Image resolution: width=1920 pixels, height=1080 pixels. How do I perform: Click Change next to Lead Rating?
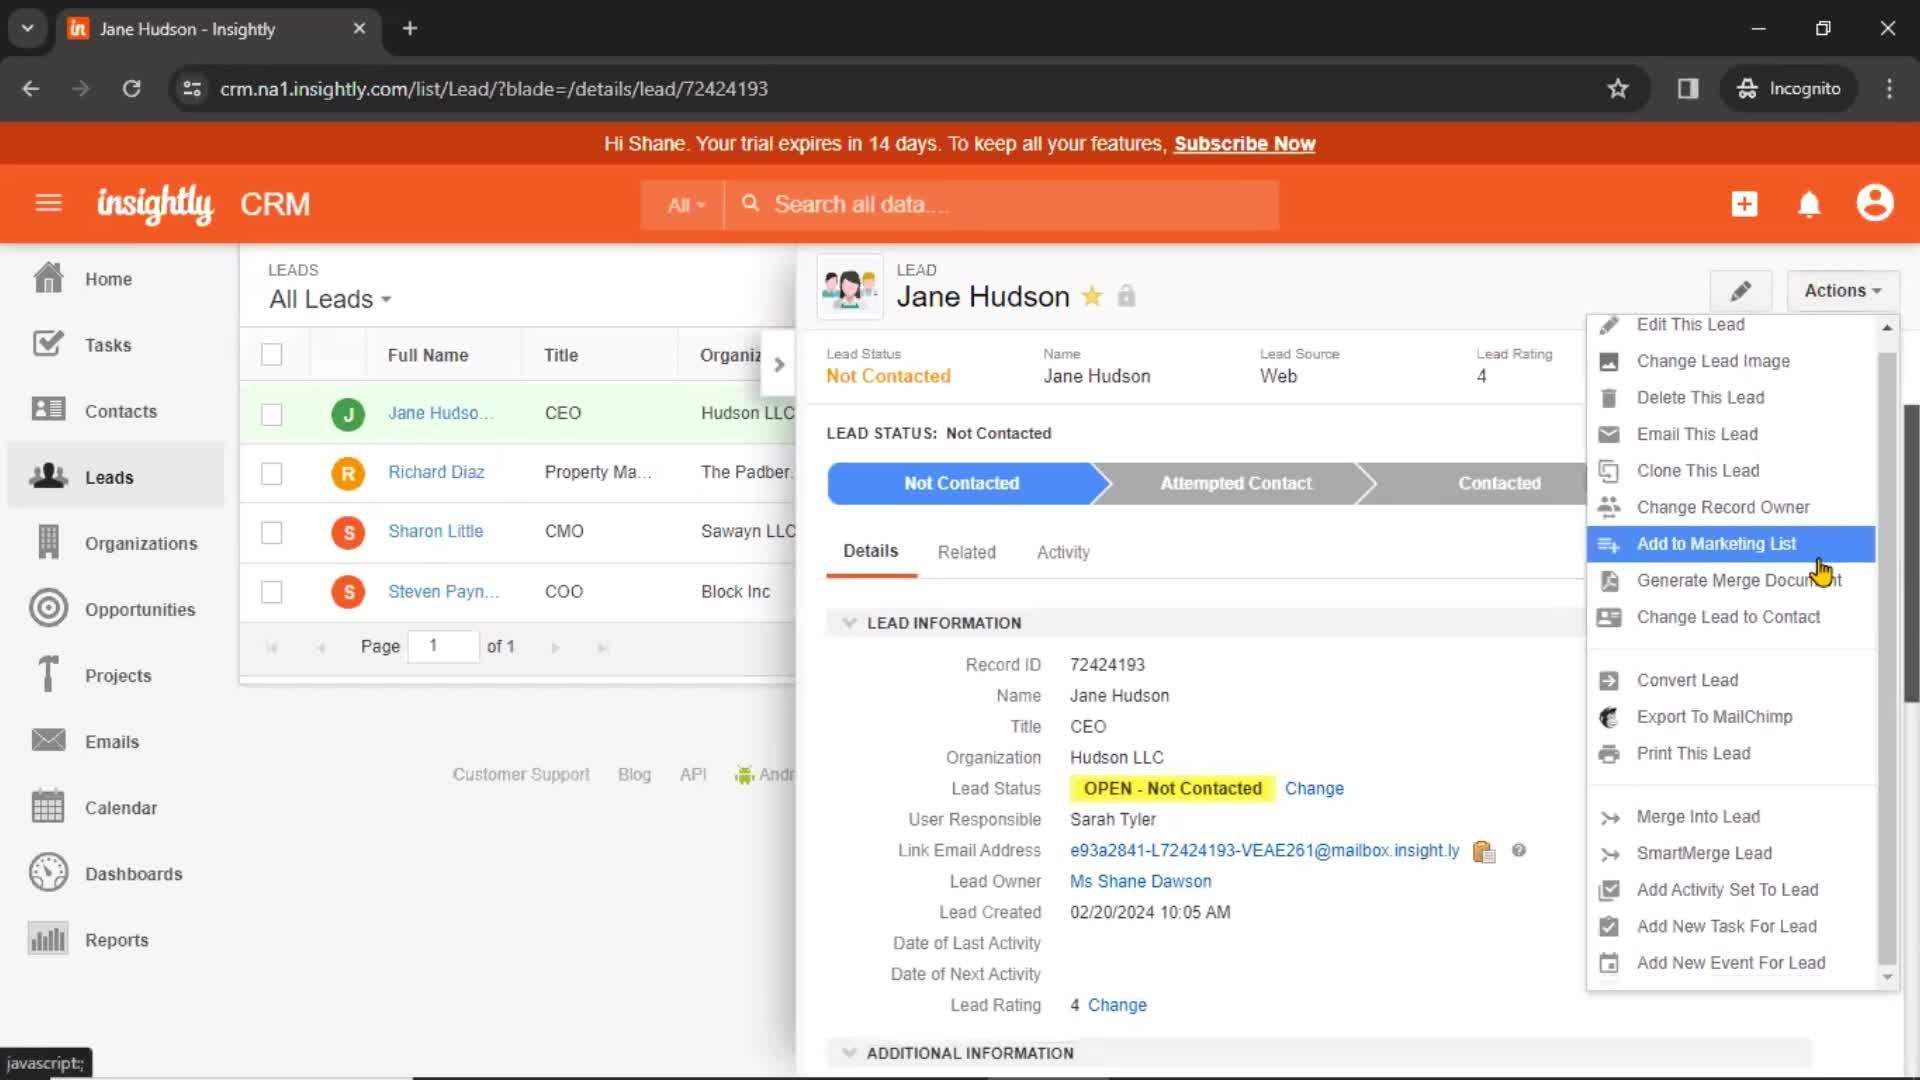1117,1005
